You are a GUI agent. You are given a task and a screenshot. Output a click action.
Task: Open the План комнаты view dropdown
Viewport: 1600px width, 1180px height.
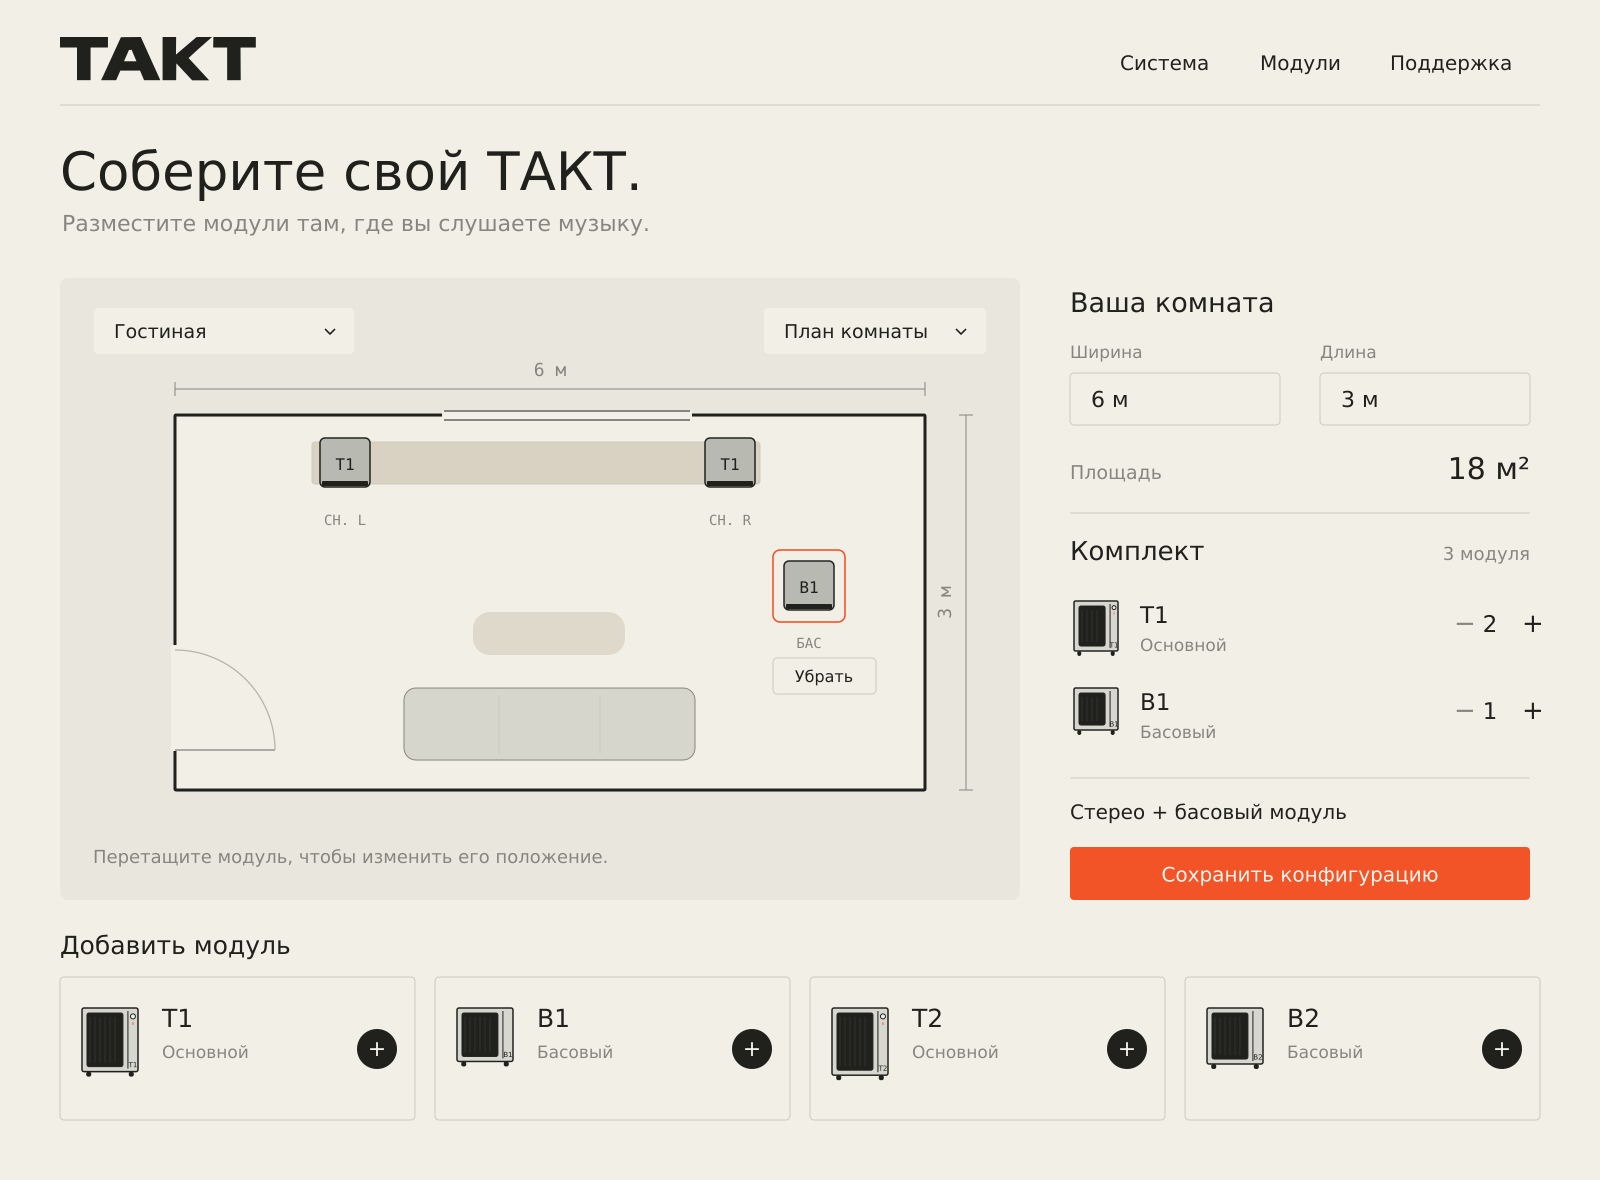[875, 331]
